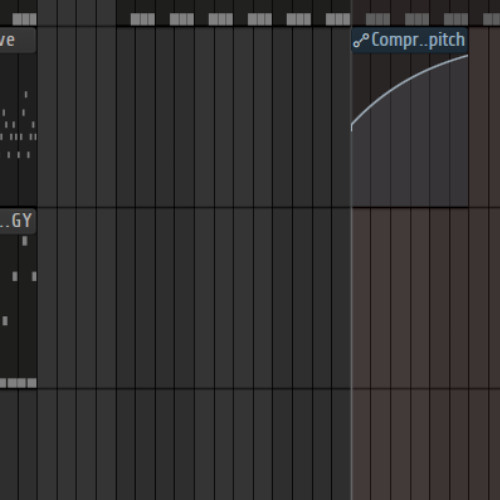This screenshot has width=500, height=500.
Task: Click the block strip at bottom of GY clip
Action: [x=18, y=383]
